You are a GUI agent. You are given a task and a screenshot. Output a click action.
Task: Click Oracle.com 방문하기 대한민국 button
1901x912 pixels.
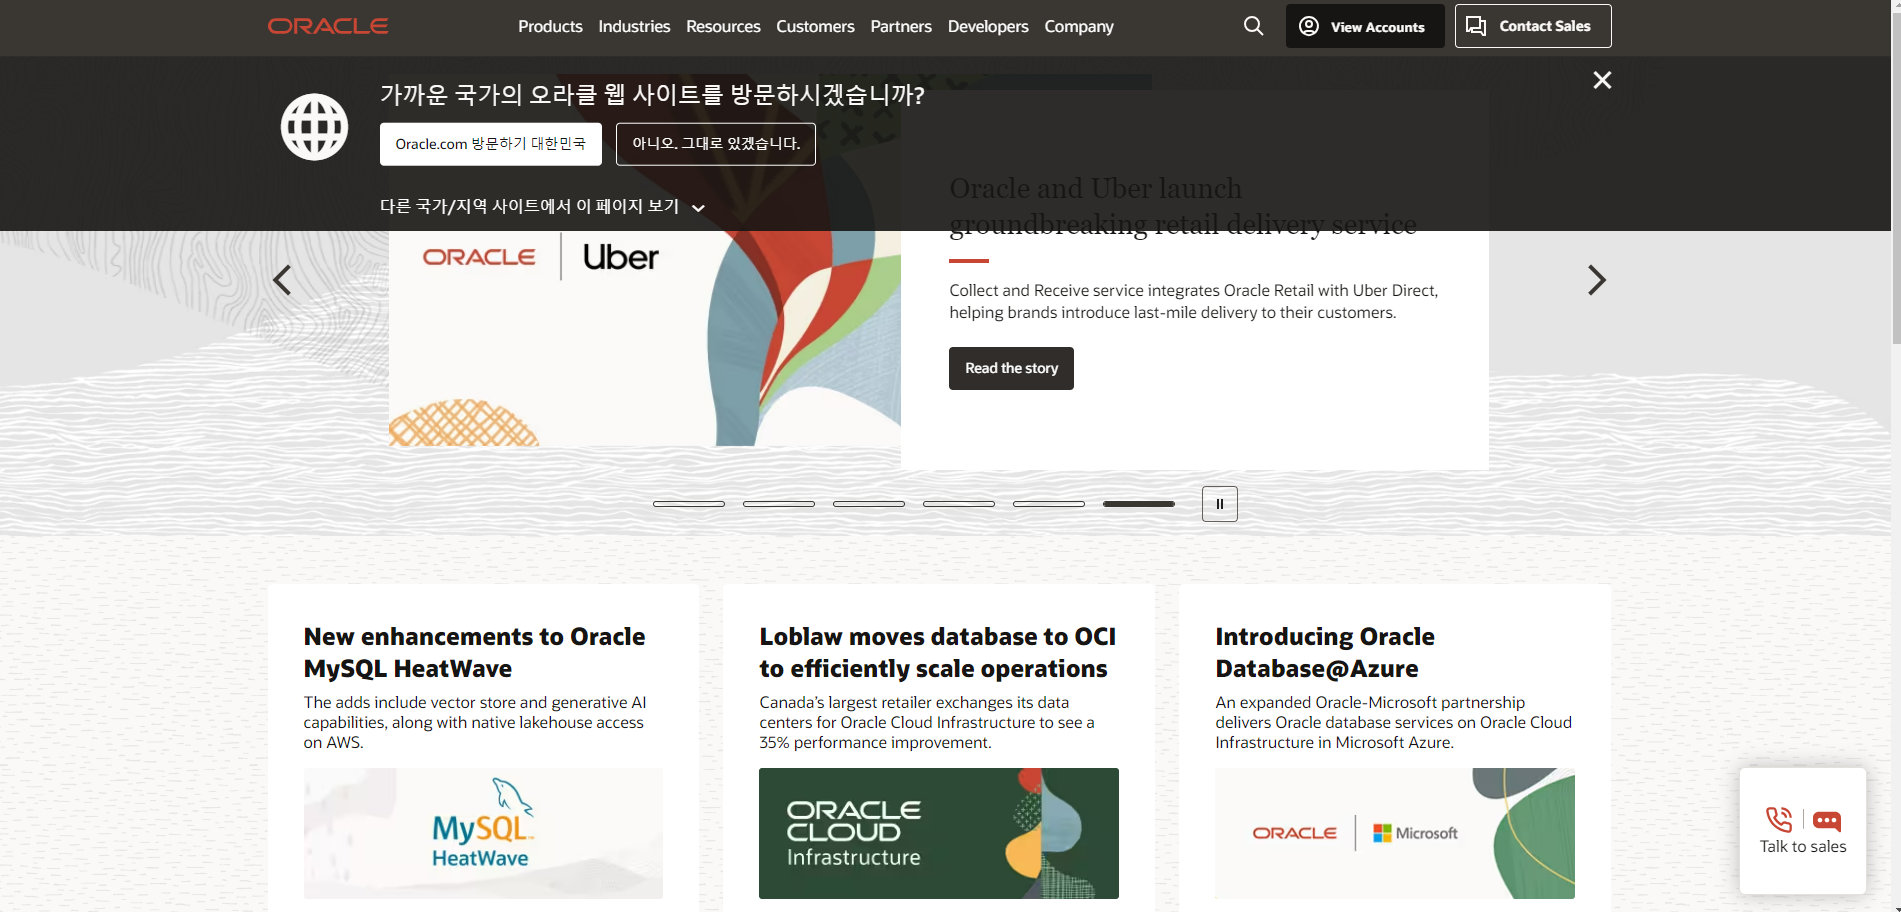pyautogui.click(x=490, y=144)
